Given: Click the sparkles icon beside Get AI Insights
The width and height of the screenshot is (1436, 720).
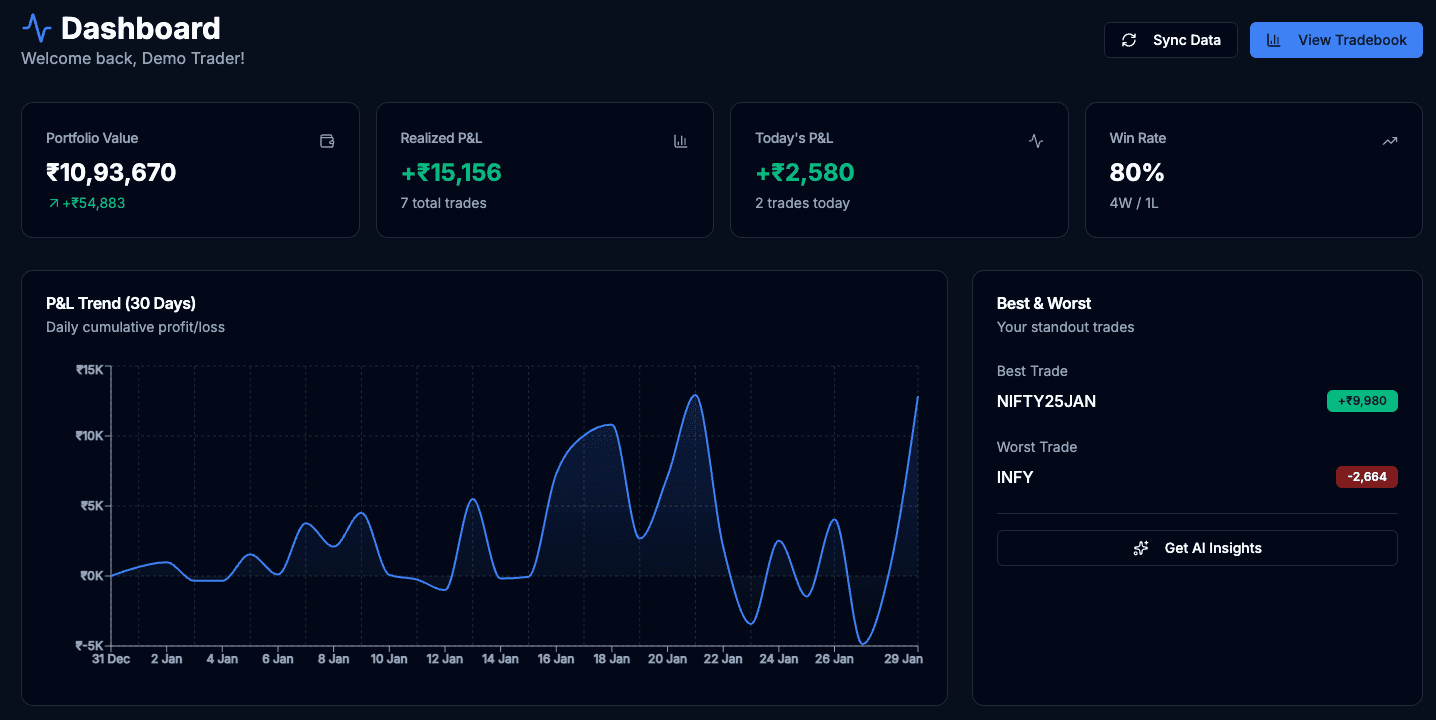Looking at the screenshot, I should tap(1141, 548).
